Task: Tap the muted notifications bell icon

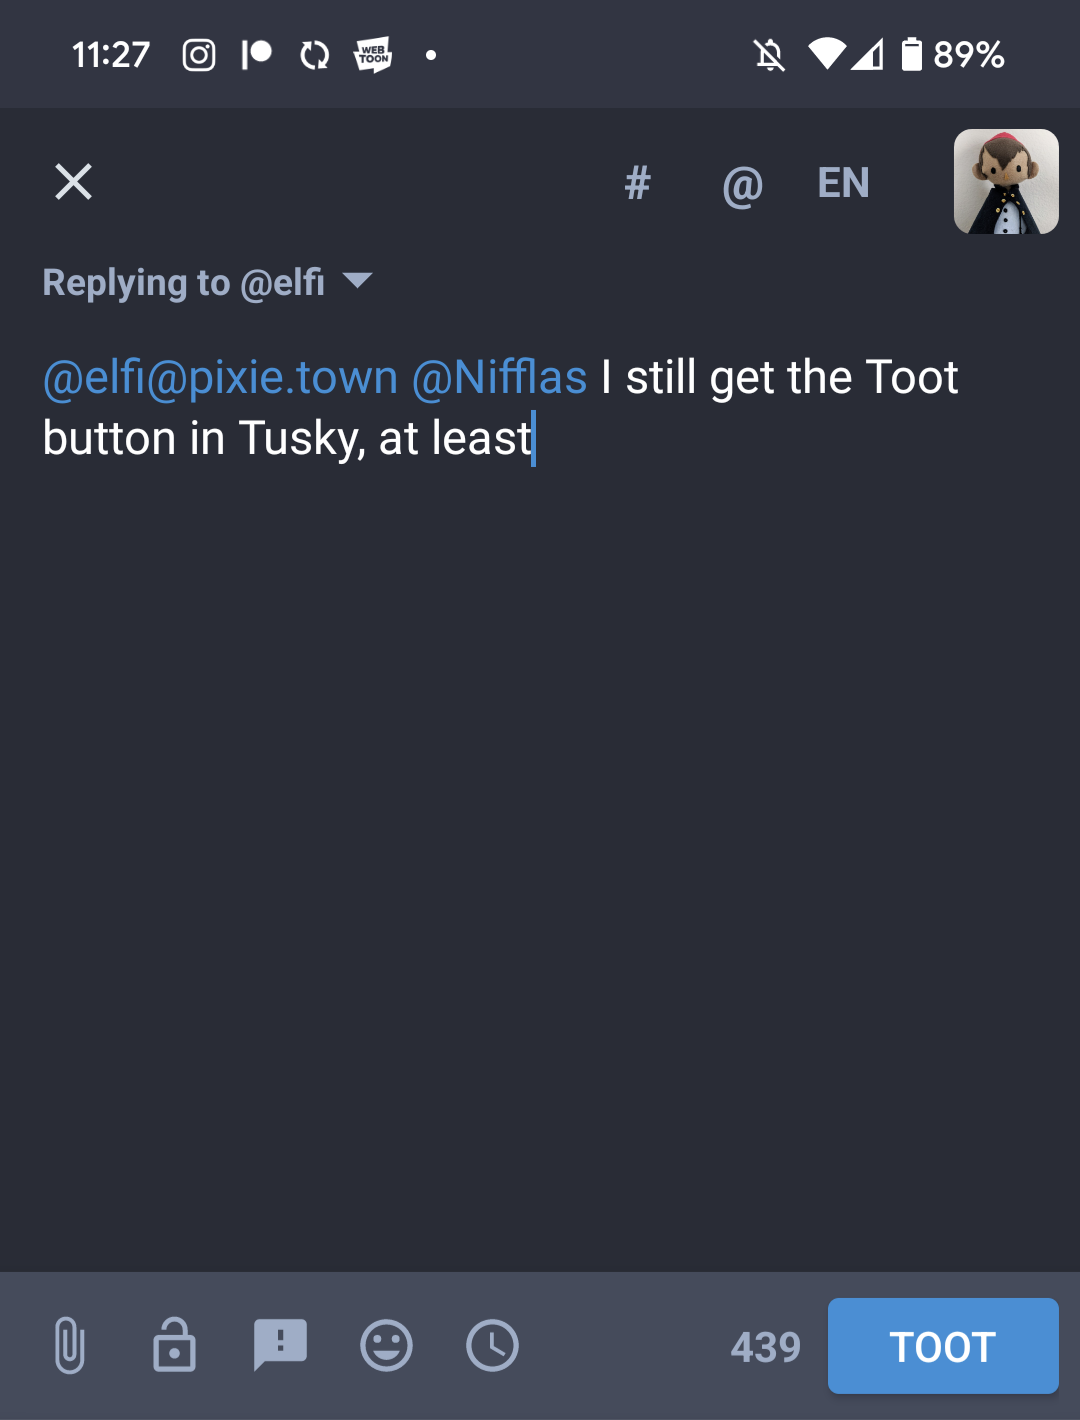Action: pos(769,55)
